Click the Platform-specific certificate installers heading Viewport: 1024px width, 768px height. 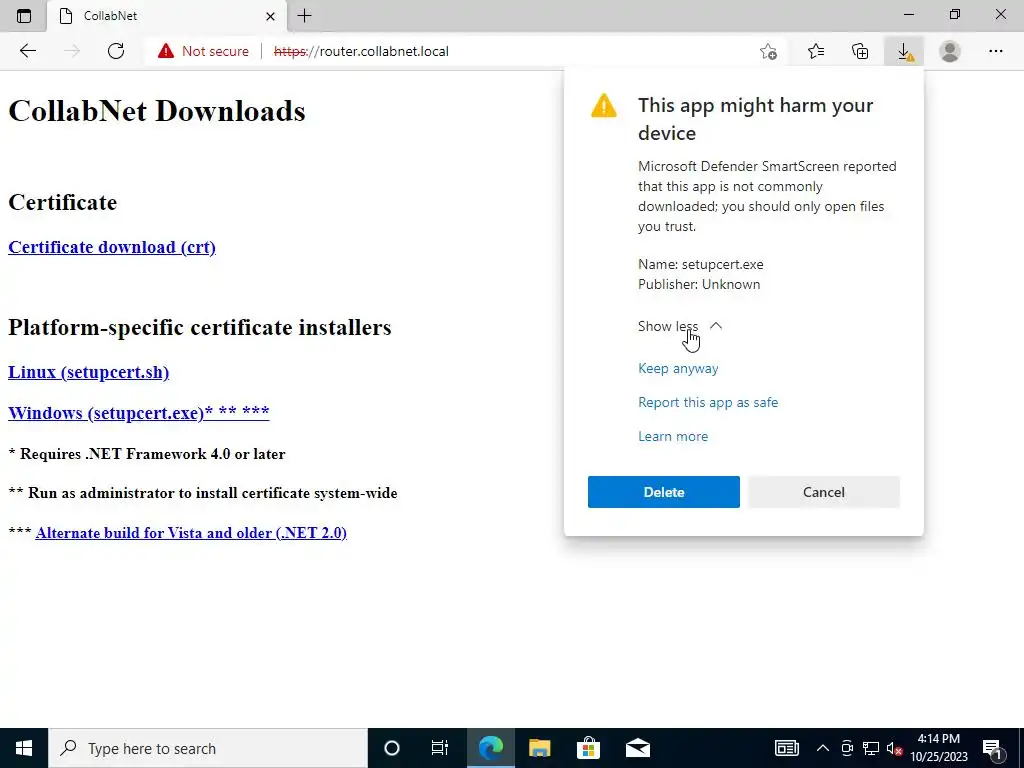click(200, 327)
